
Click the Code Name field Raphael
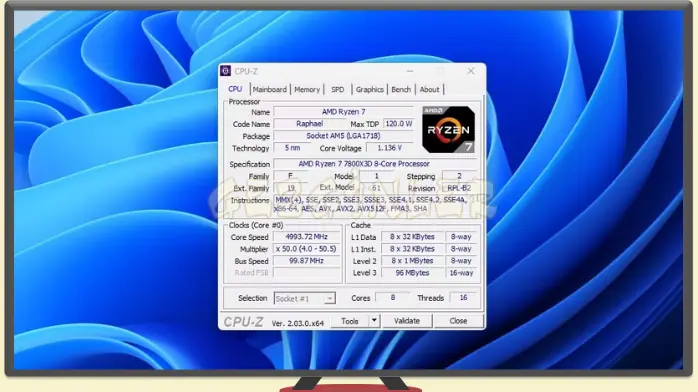tap(309, 124)
